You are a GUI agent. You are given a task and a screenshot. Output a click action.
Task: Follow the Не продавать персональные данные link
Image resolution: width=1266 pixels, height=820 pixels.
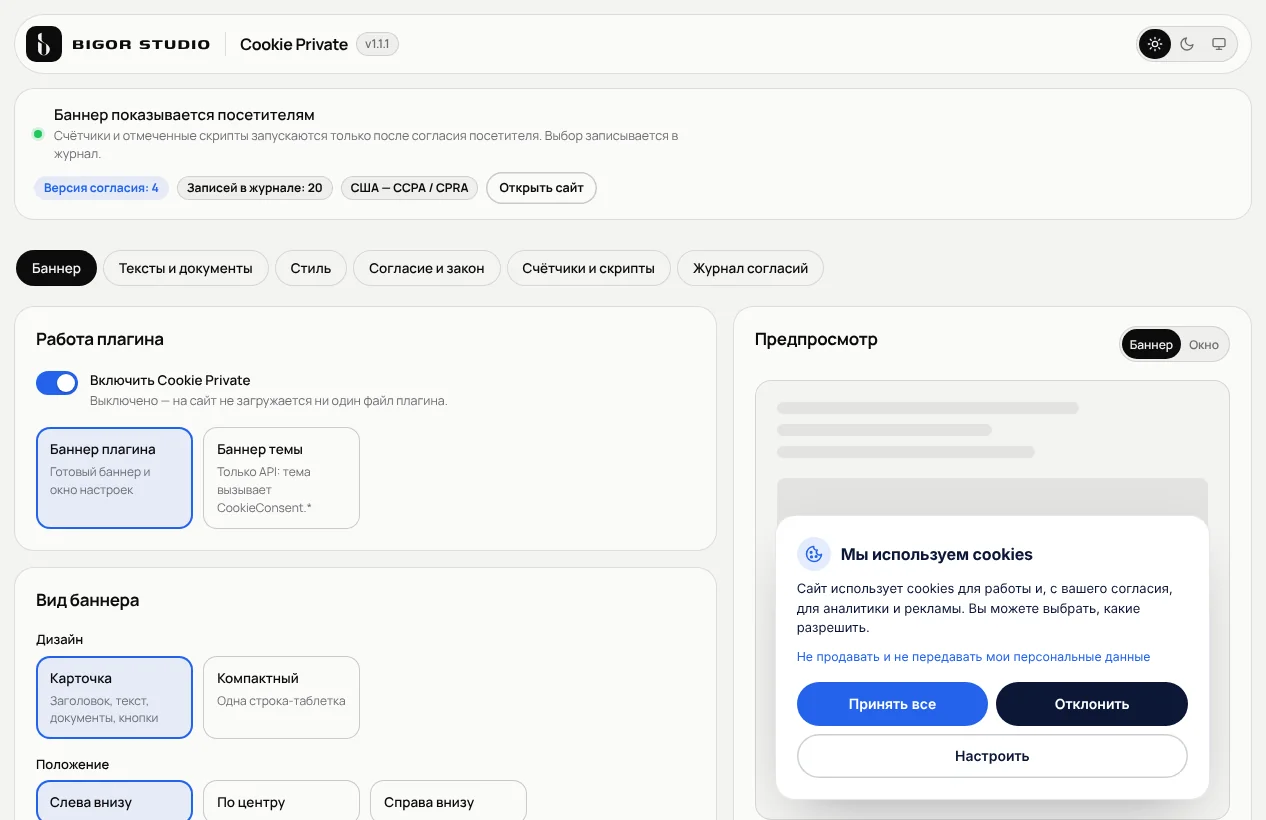(973, 657)
